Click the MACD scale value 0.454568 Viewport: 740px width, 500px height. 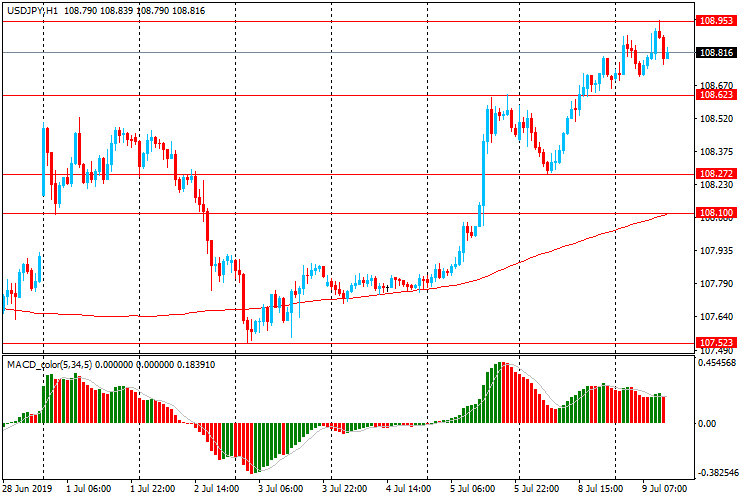[x=716, y=363]
